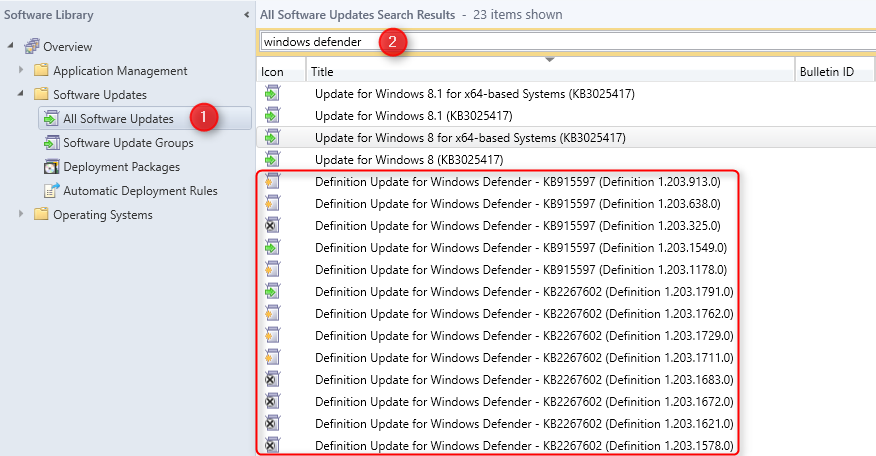
Task: Click green icon of Definition 1.203.1791.0
Action: tap(272, 291)
